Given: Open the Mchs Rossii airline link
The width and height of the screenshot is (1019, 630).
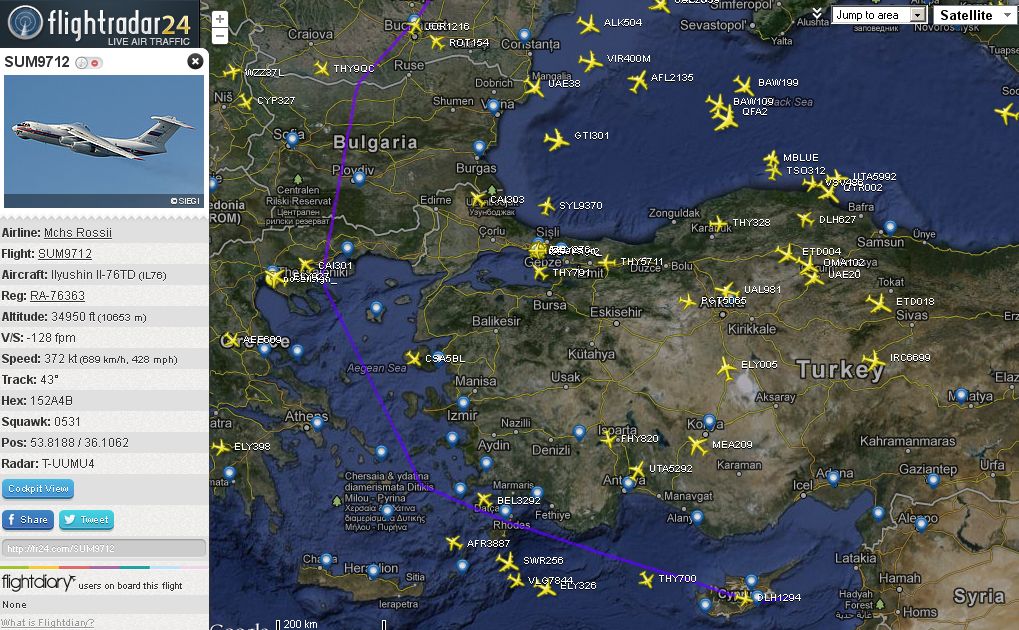Looking at the screenshot, I should [x=78, y=233].
